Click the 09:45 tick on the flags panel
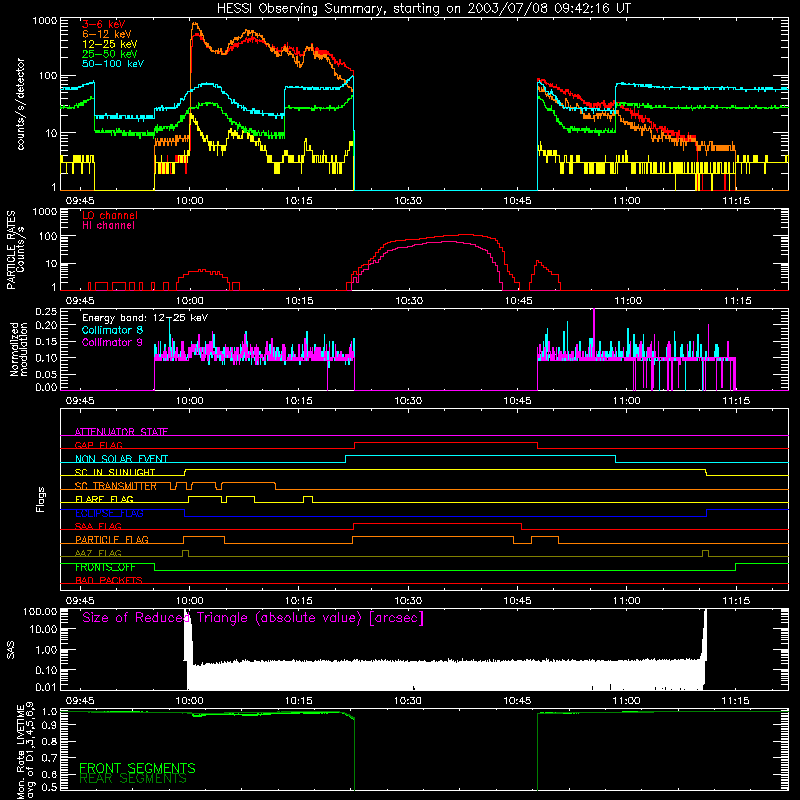This screenshot has height=800, width=800. 80,601
